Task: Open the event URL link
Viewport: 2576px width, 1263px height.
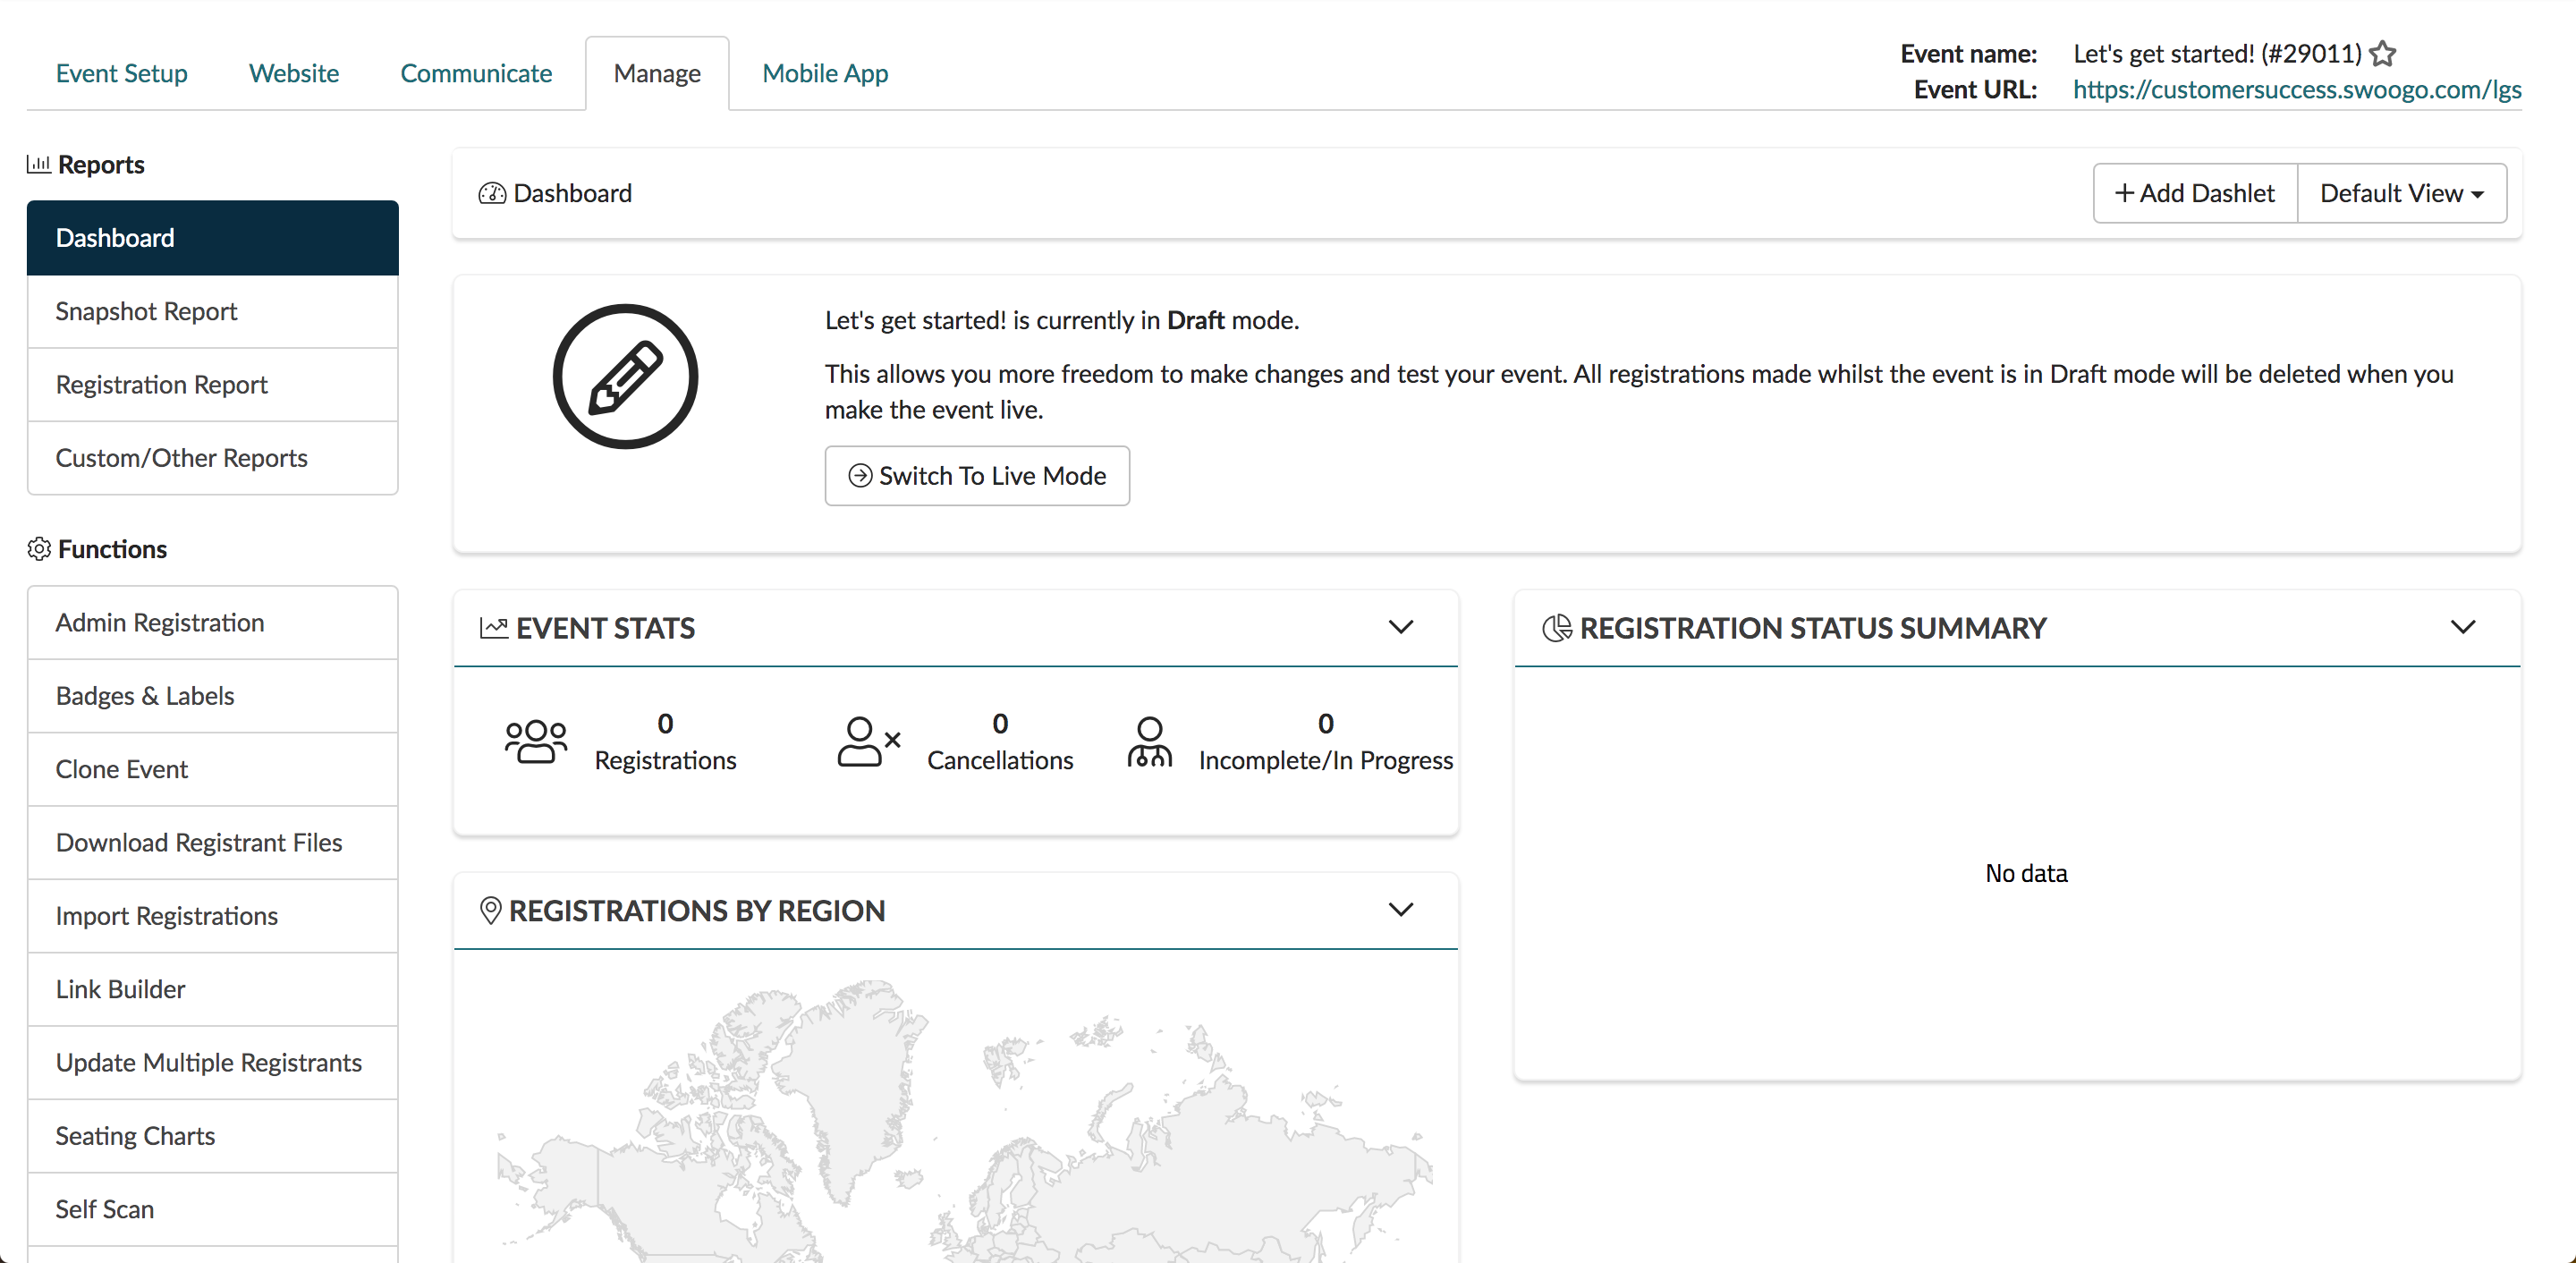Action: pyautogui.click(x=2296, y=90)
